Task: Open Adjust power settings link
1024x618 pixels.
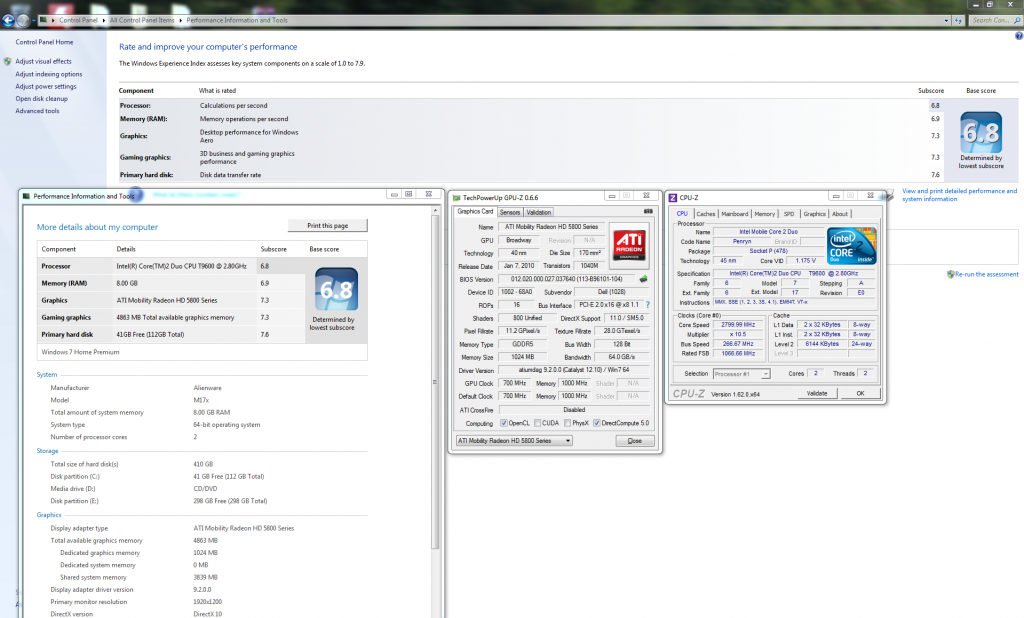Action: tap(46, 86)
